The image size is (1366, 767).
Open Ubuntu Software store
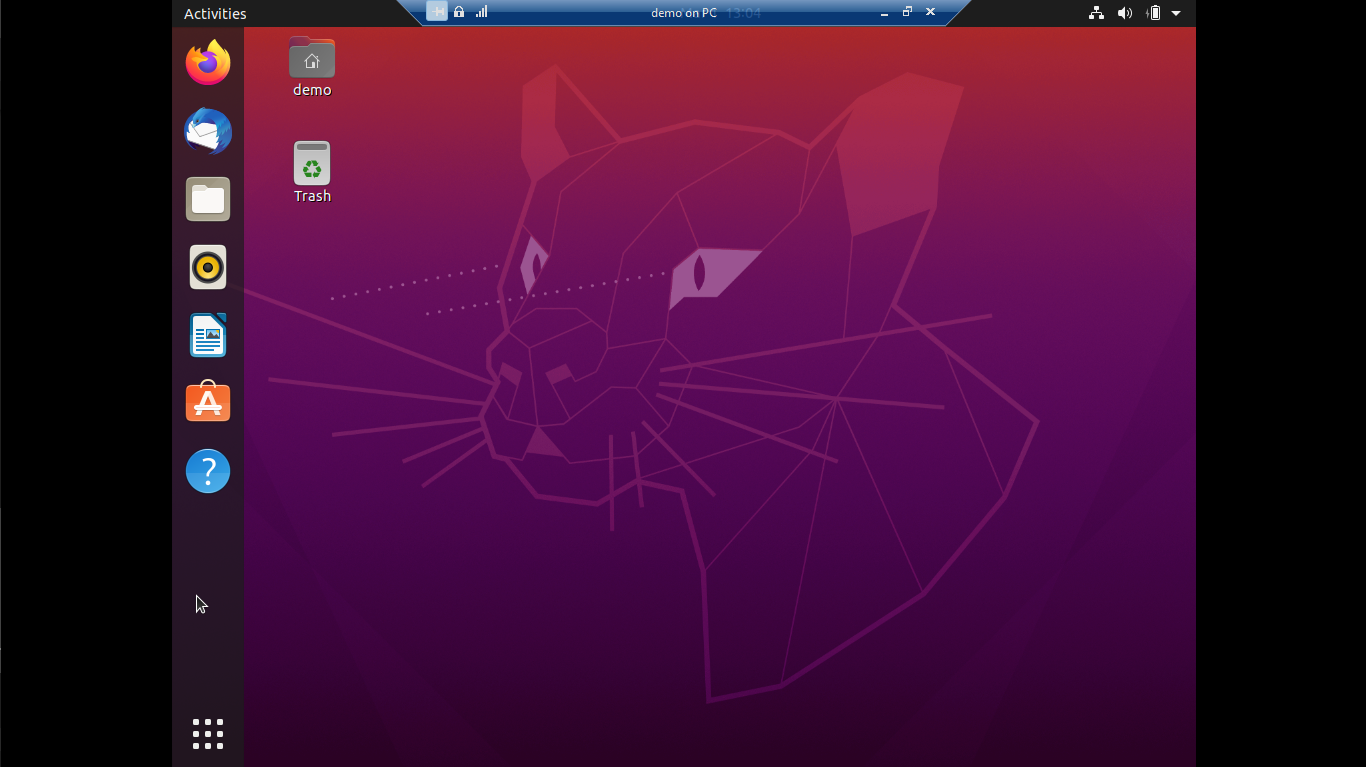(x=207, y=402)
